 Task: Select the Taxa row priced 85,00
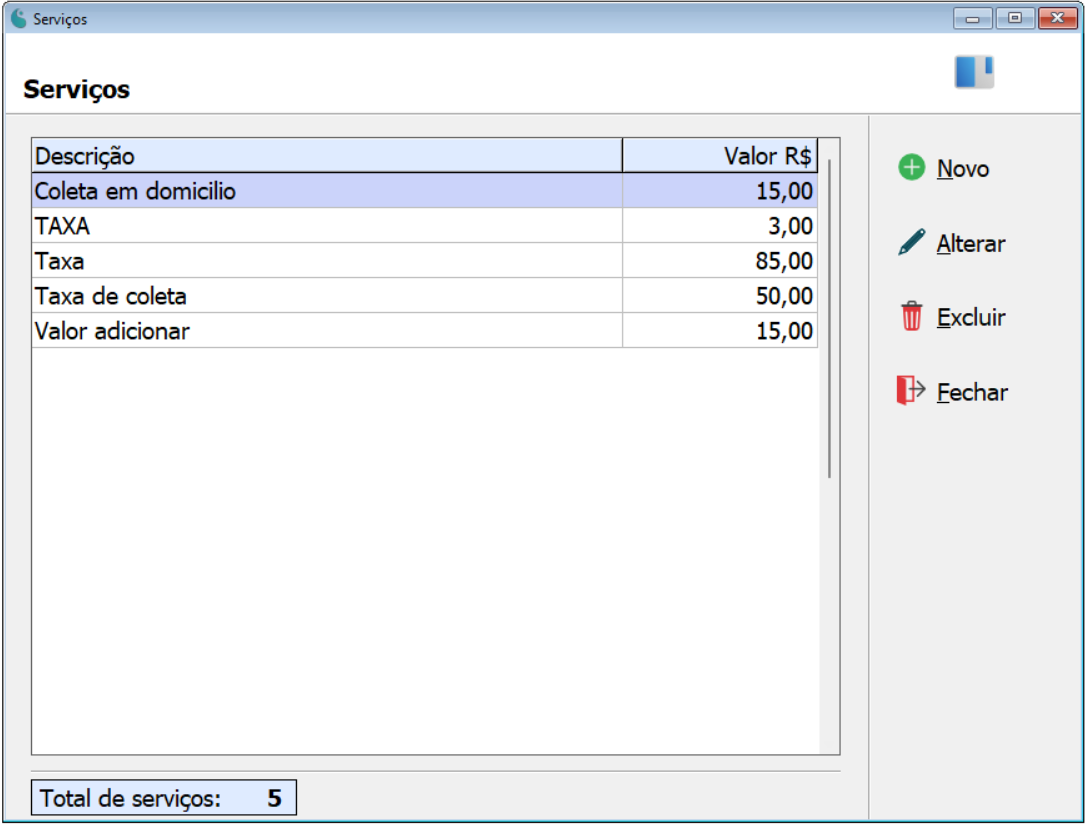[x=425, y=260]
